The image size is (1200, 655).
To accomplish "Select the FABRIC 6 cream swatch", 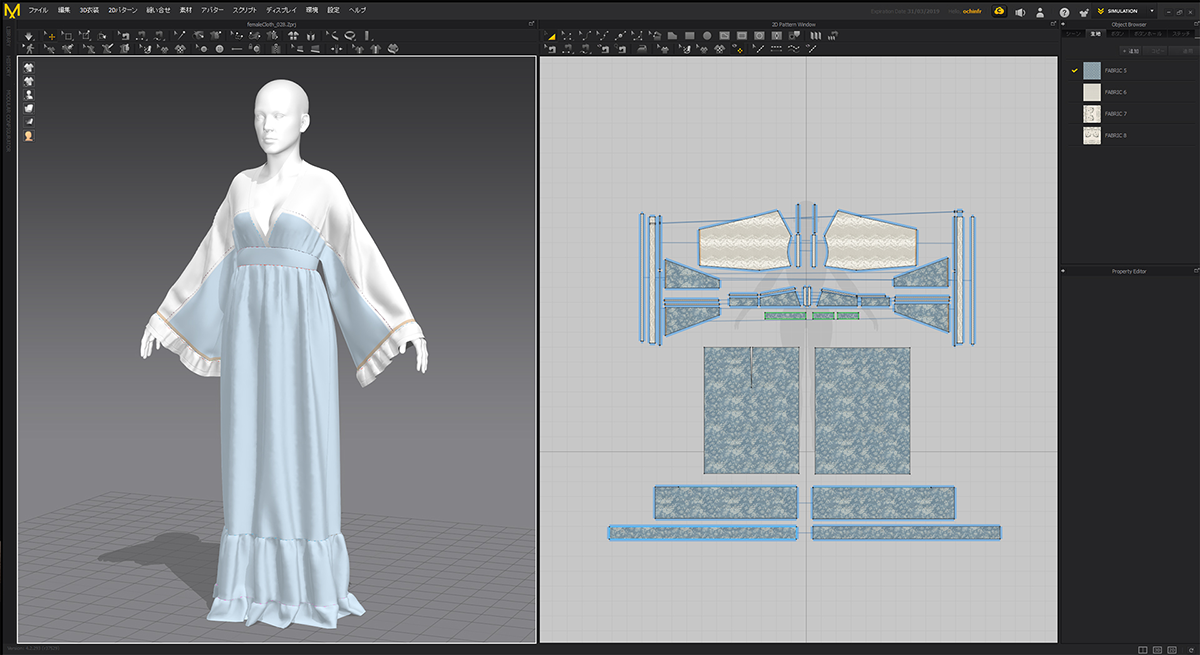I will (x=1092, y=91).
